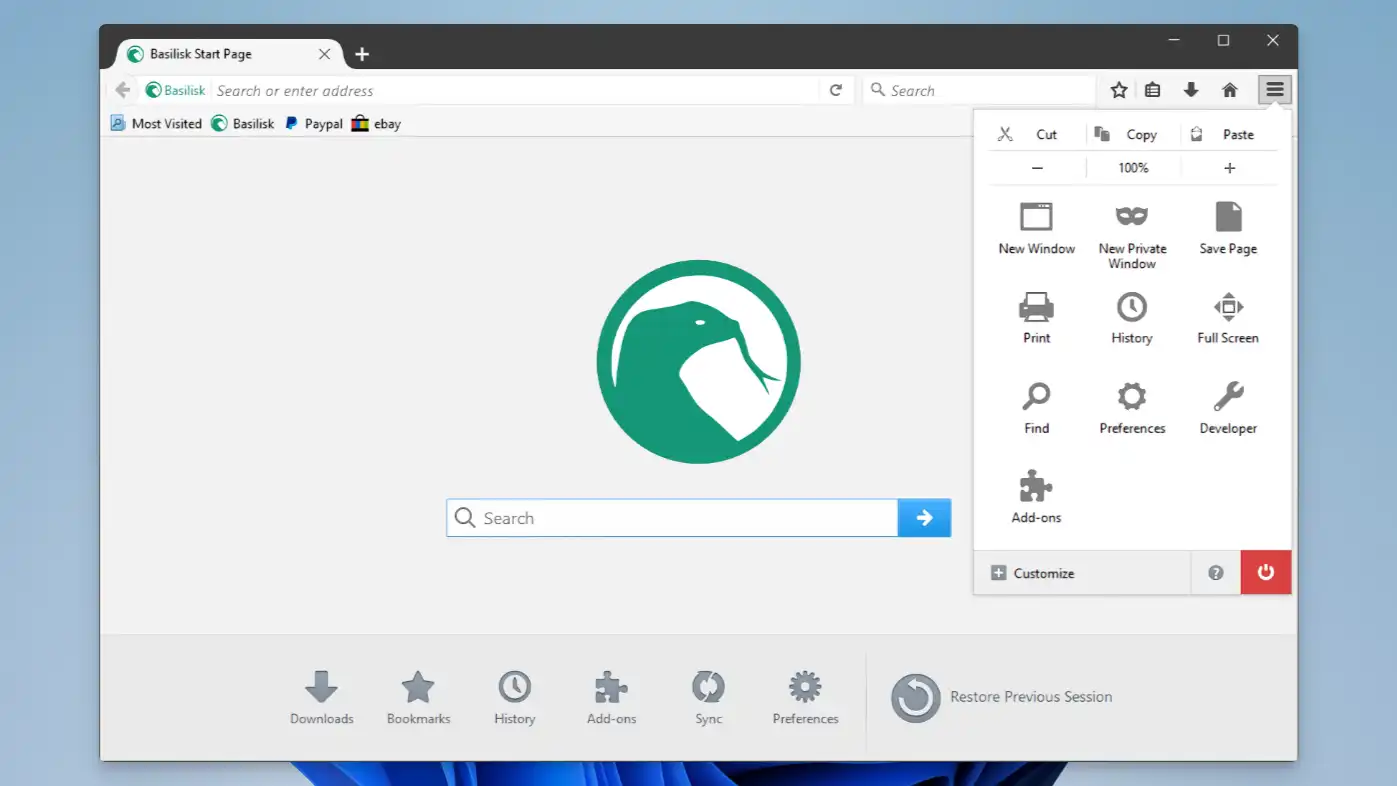Open the Downloads panel in the toolbar

(1191, 89)
